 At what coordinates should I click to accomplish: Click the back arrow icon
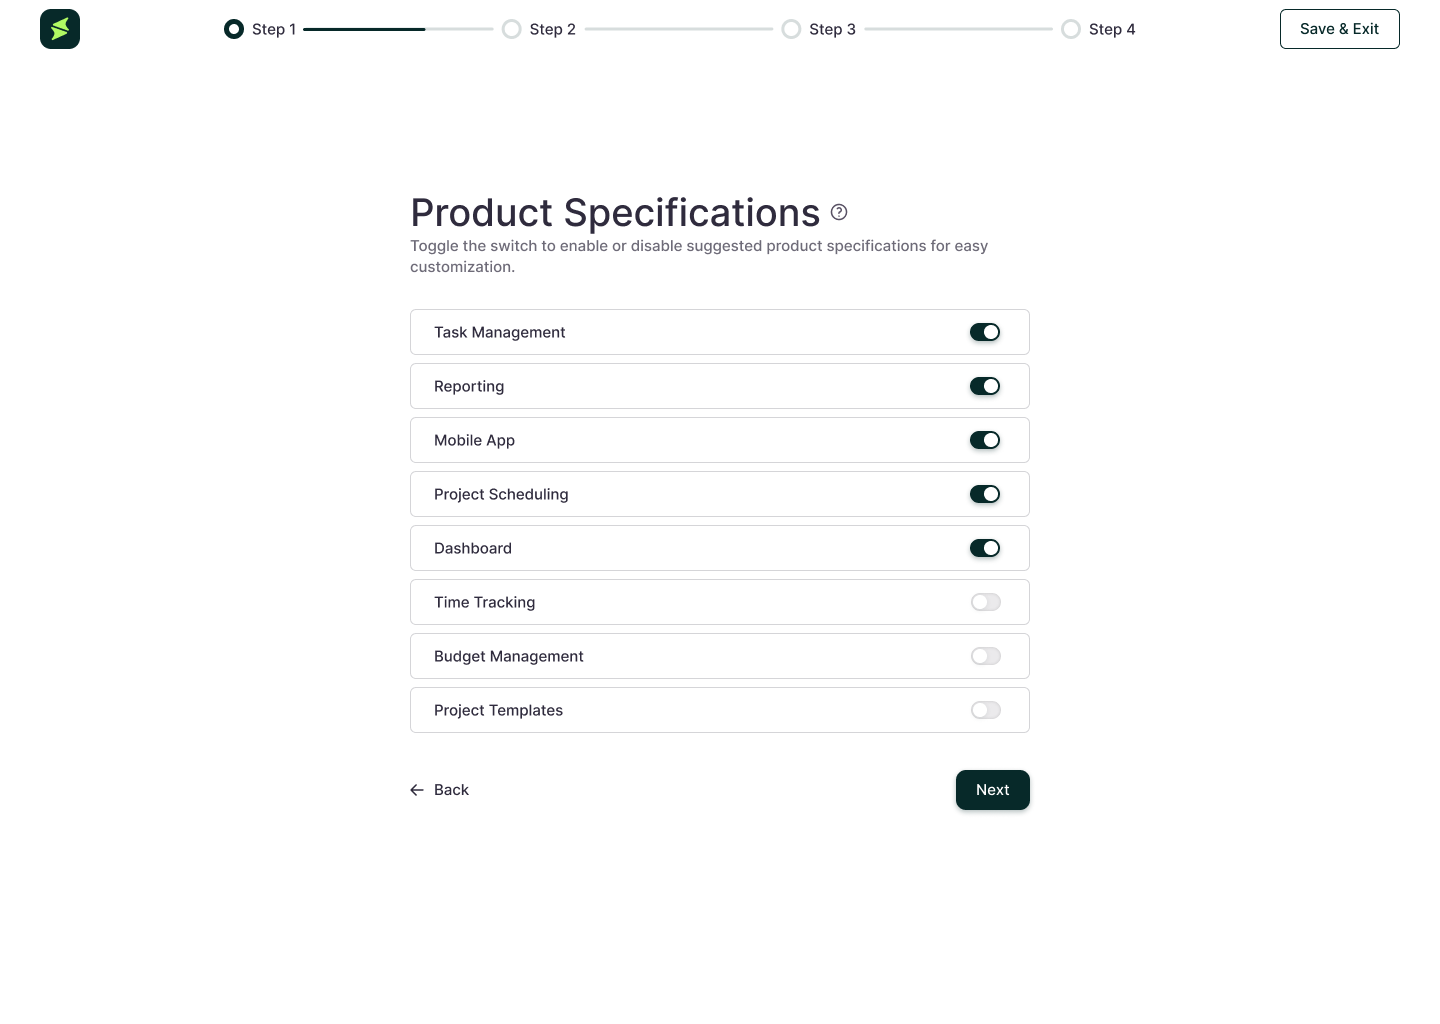coord(417,790)
